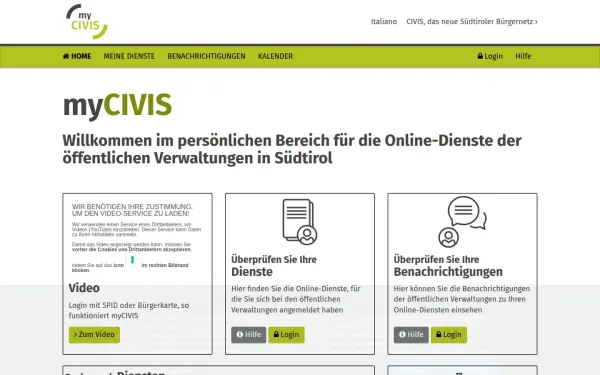Click the video consent notice 'WIR BENÖTIGEN IHRE ZUSTIMMUNG'
This screenshot has width=600, height=375.
(x=132, y=210)
